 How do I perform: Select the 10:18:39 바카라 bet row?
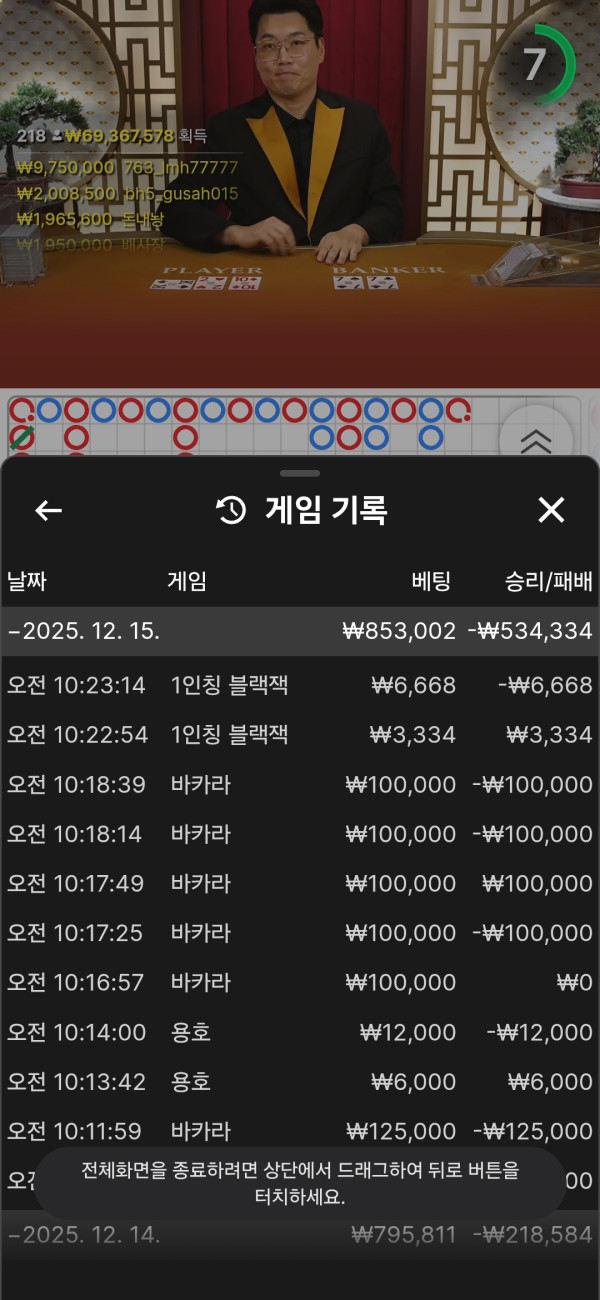click(300, 784)
